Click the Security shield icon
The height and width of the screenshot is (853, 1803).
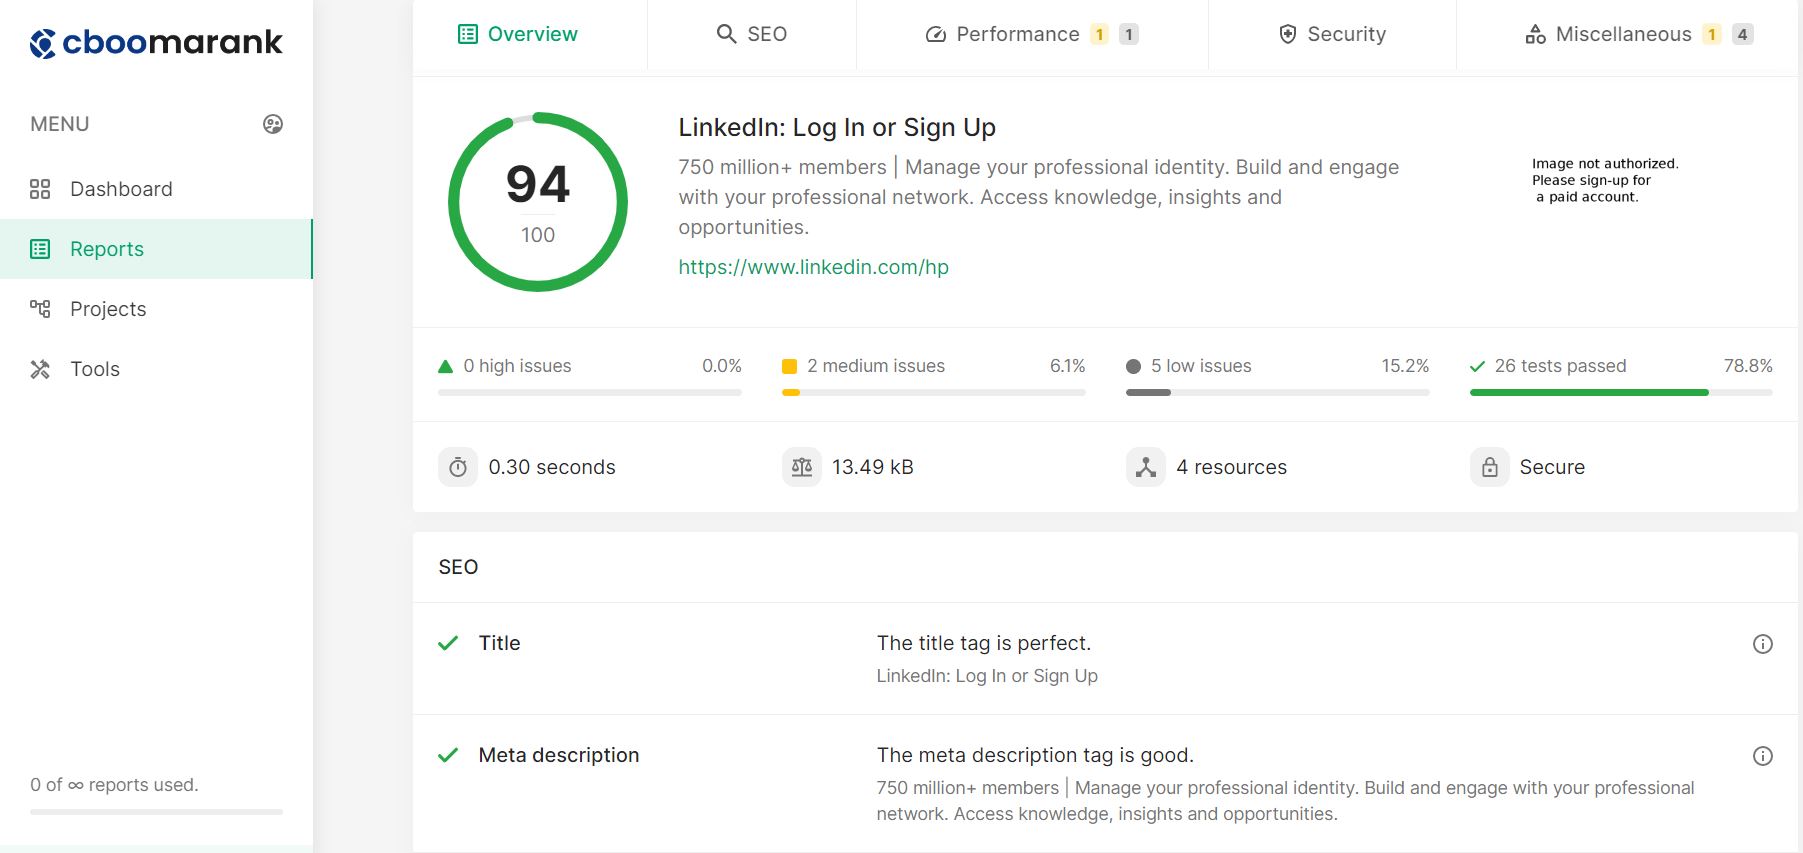1288,34
